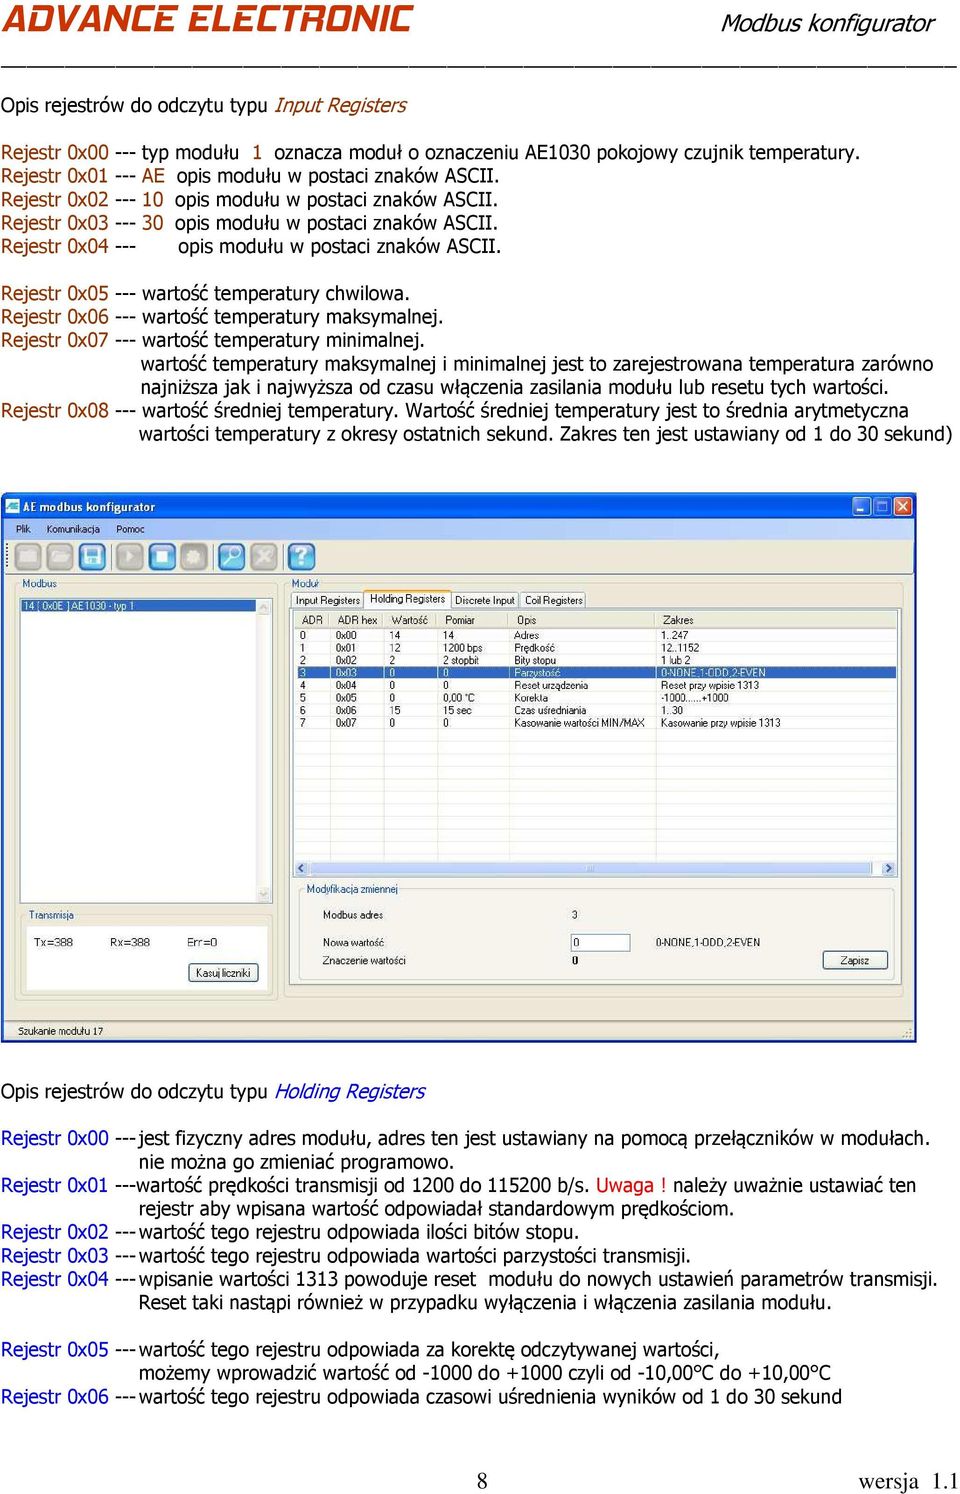This screenshot has width=960, height=1494.
Task: Click the ADR column header
Action: [313, 620]
